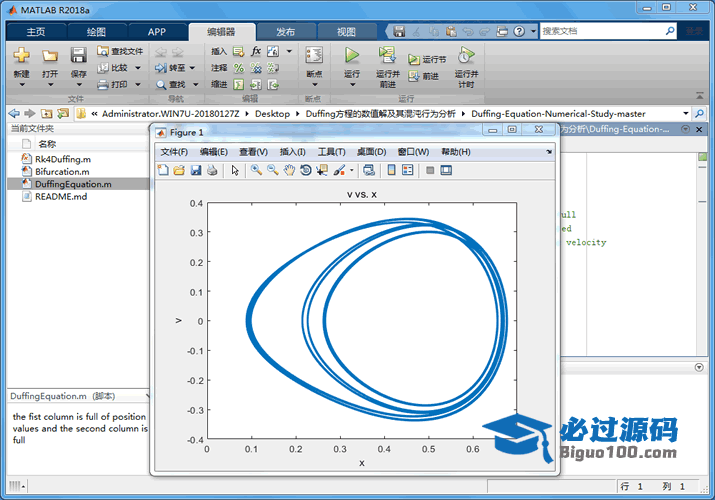Open Tools (工具) menu in Figure 1
The height and width of the screenshot is (500, 715).
click(332, 152)
